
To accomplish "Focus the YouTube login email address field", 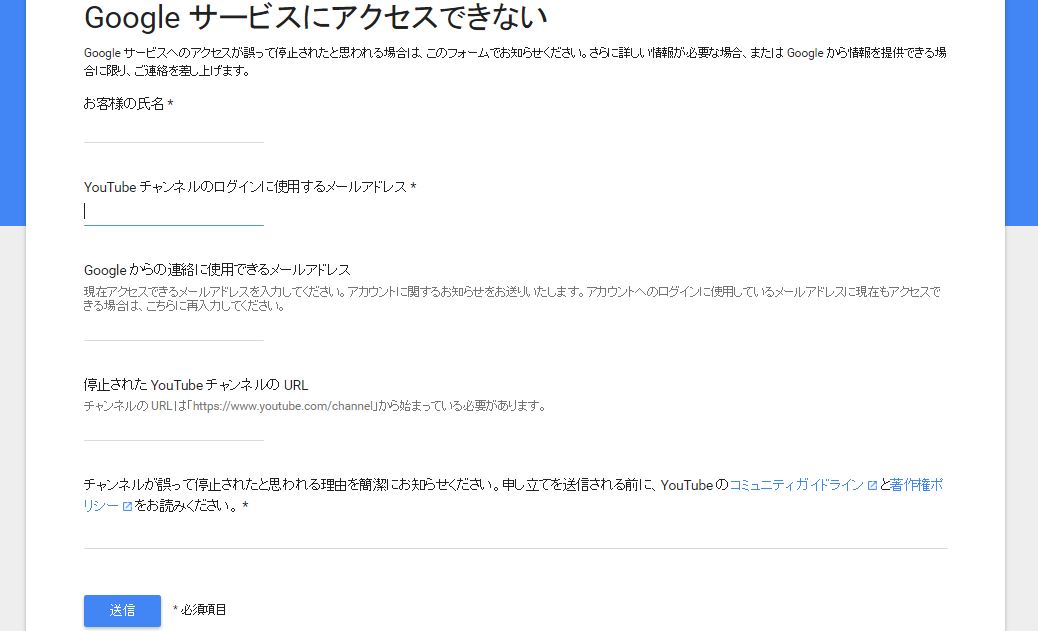I will point(173,212).
